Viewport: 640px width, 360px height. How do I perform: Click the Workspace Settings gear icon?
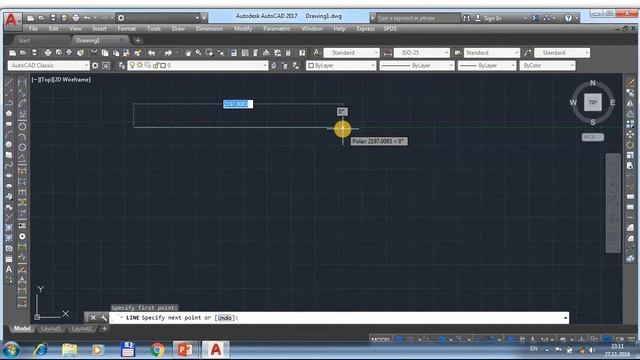[x=95, y=65]
